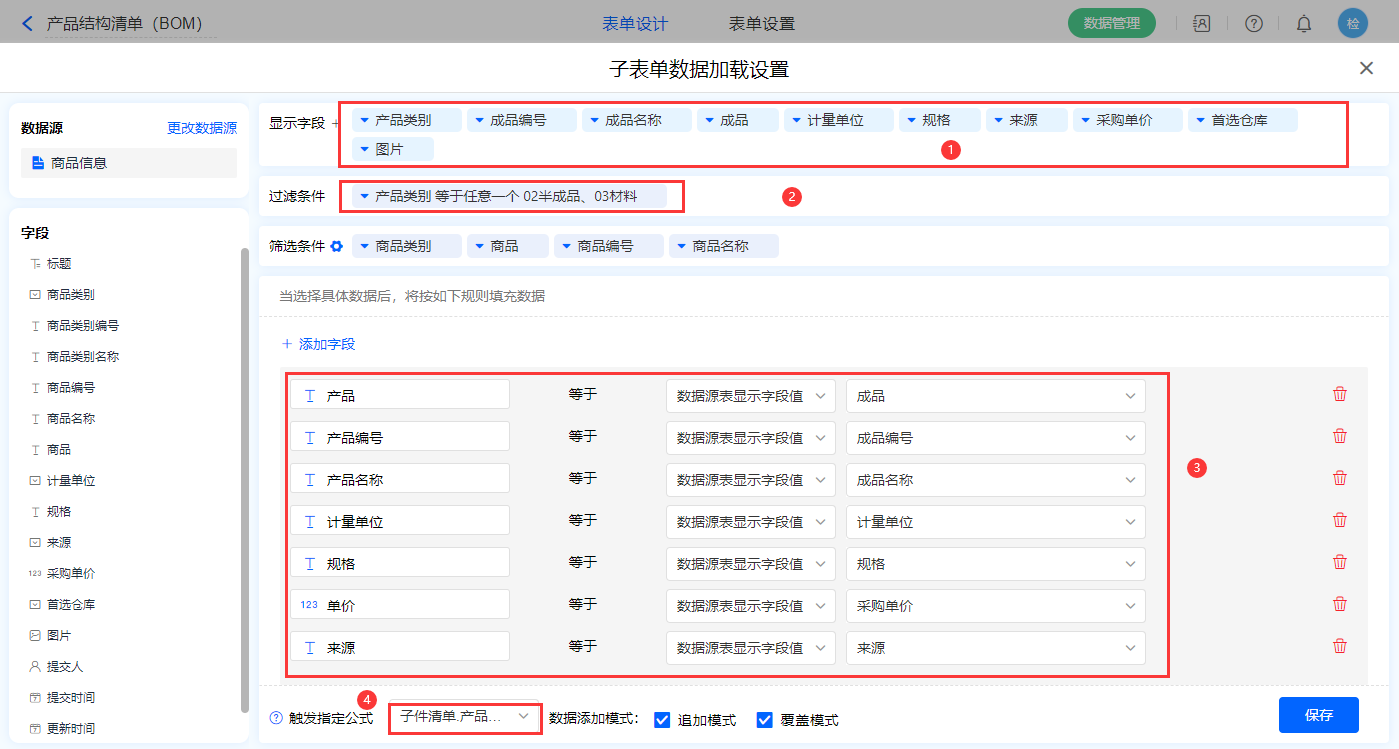
Task: Switch to the 表单设置 tab
Action: 761,23
